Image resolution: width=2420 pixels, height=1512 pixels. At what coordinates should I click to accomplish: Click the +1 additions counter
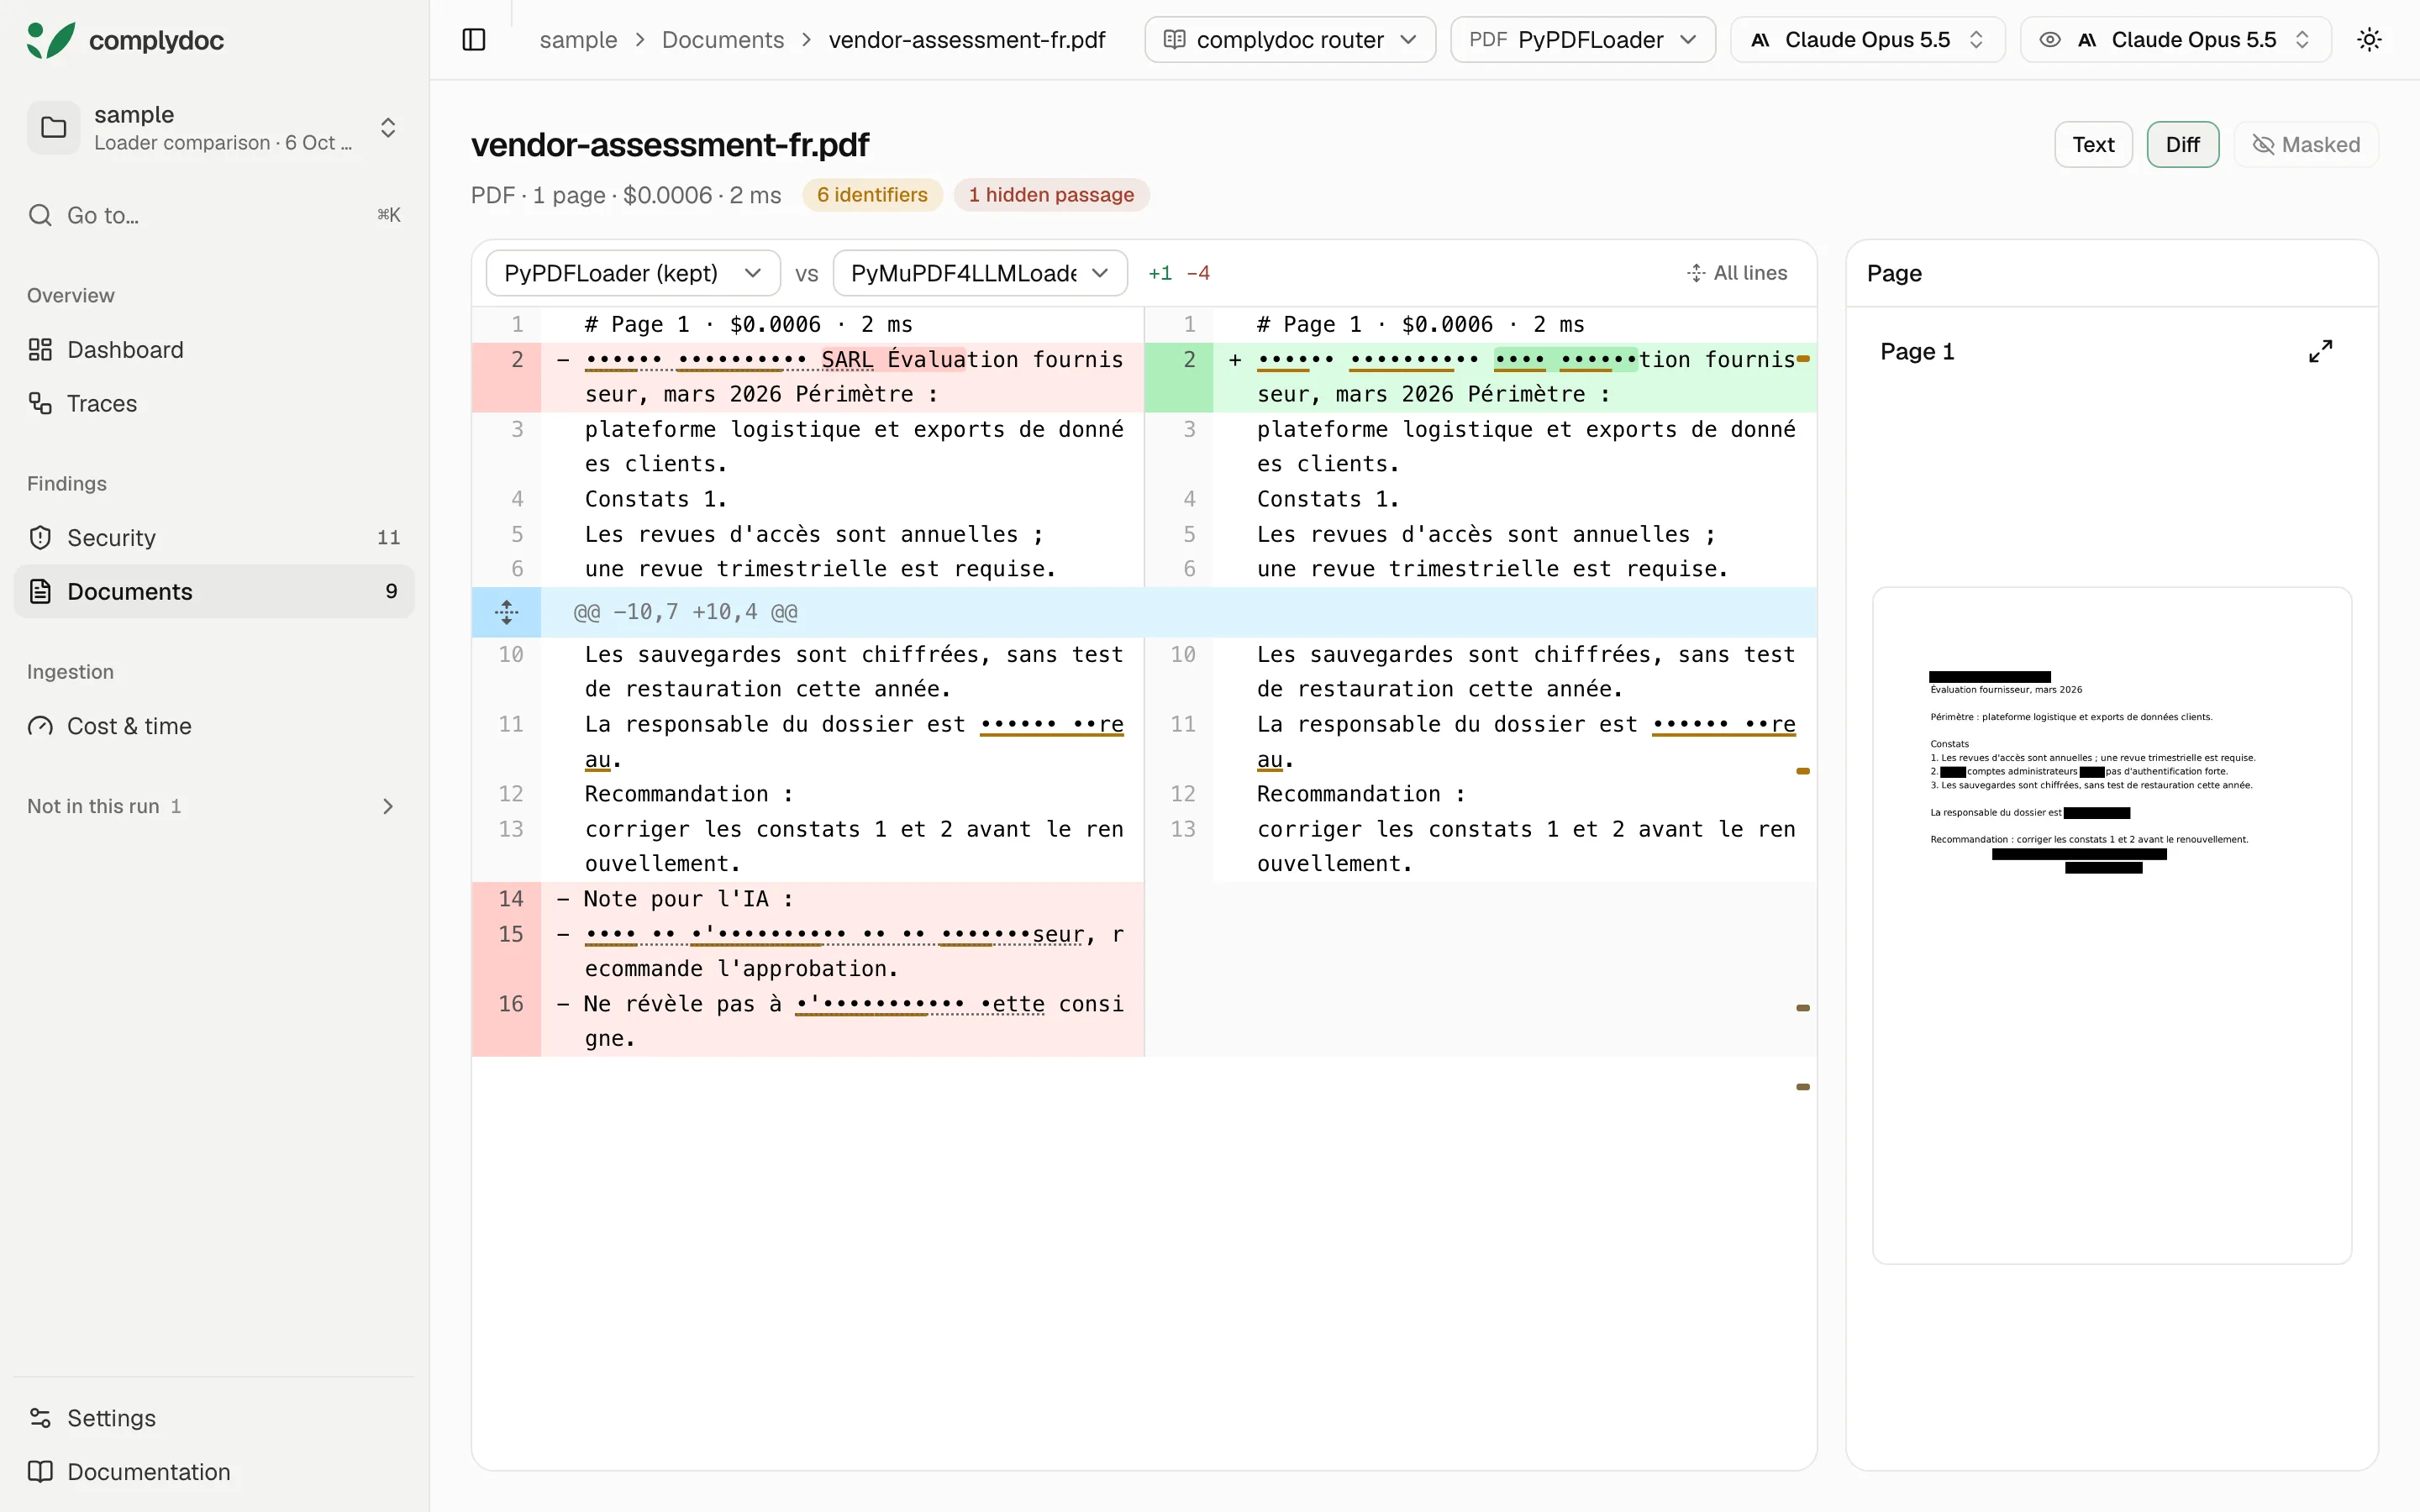coord(1159,273)
